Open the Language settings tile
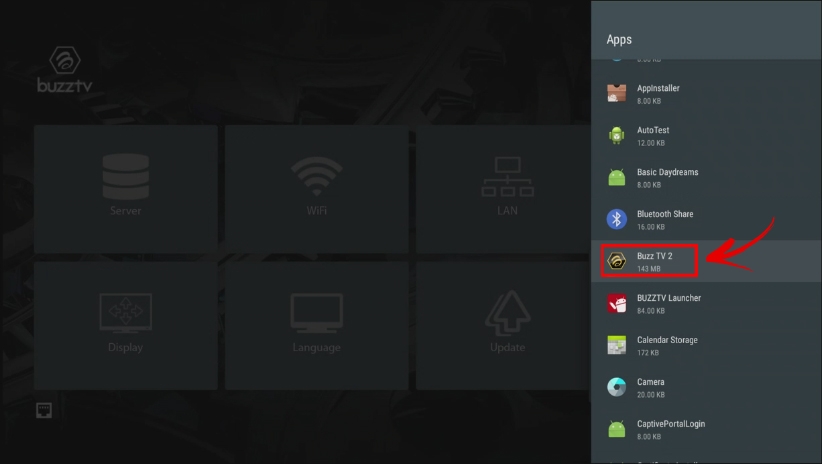This screenshot has width=822, height=464. 317,326
